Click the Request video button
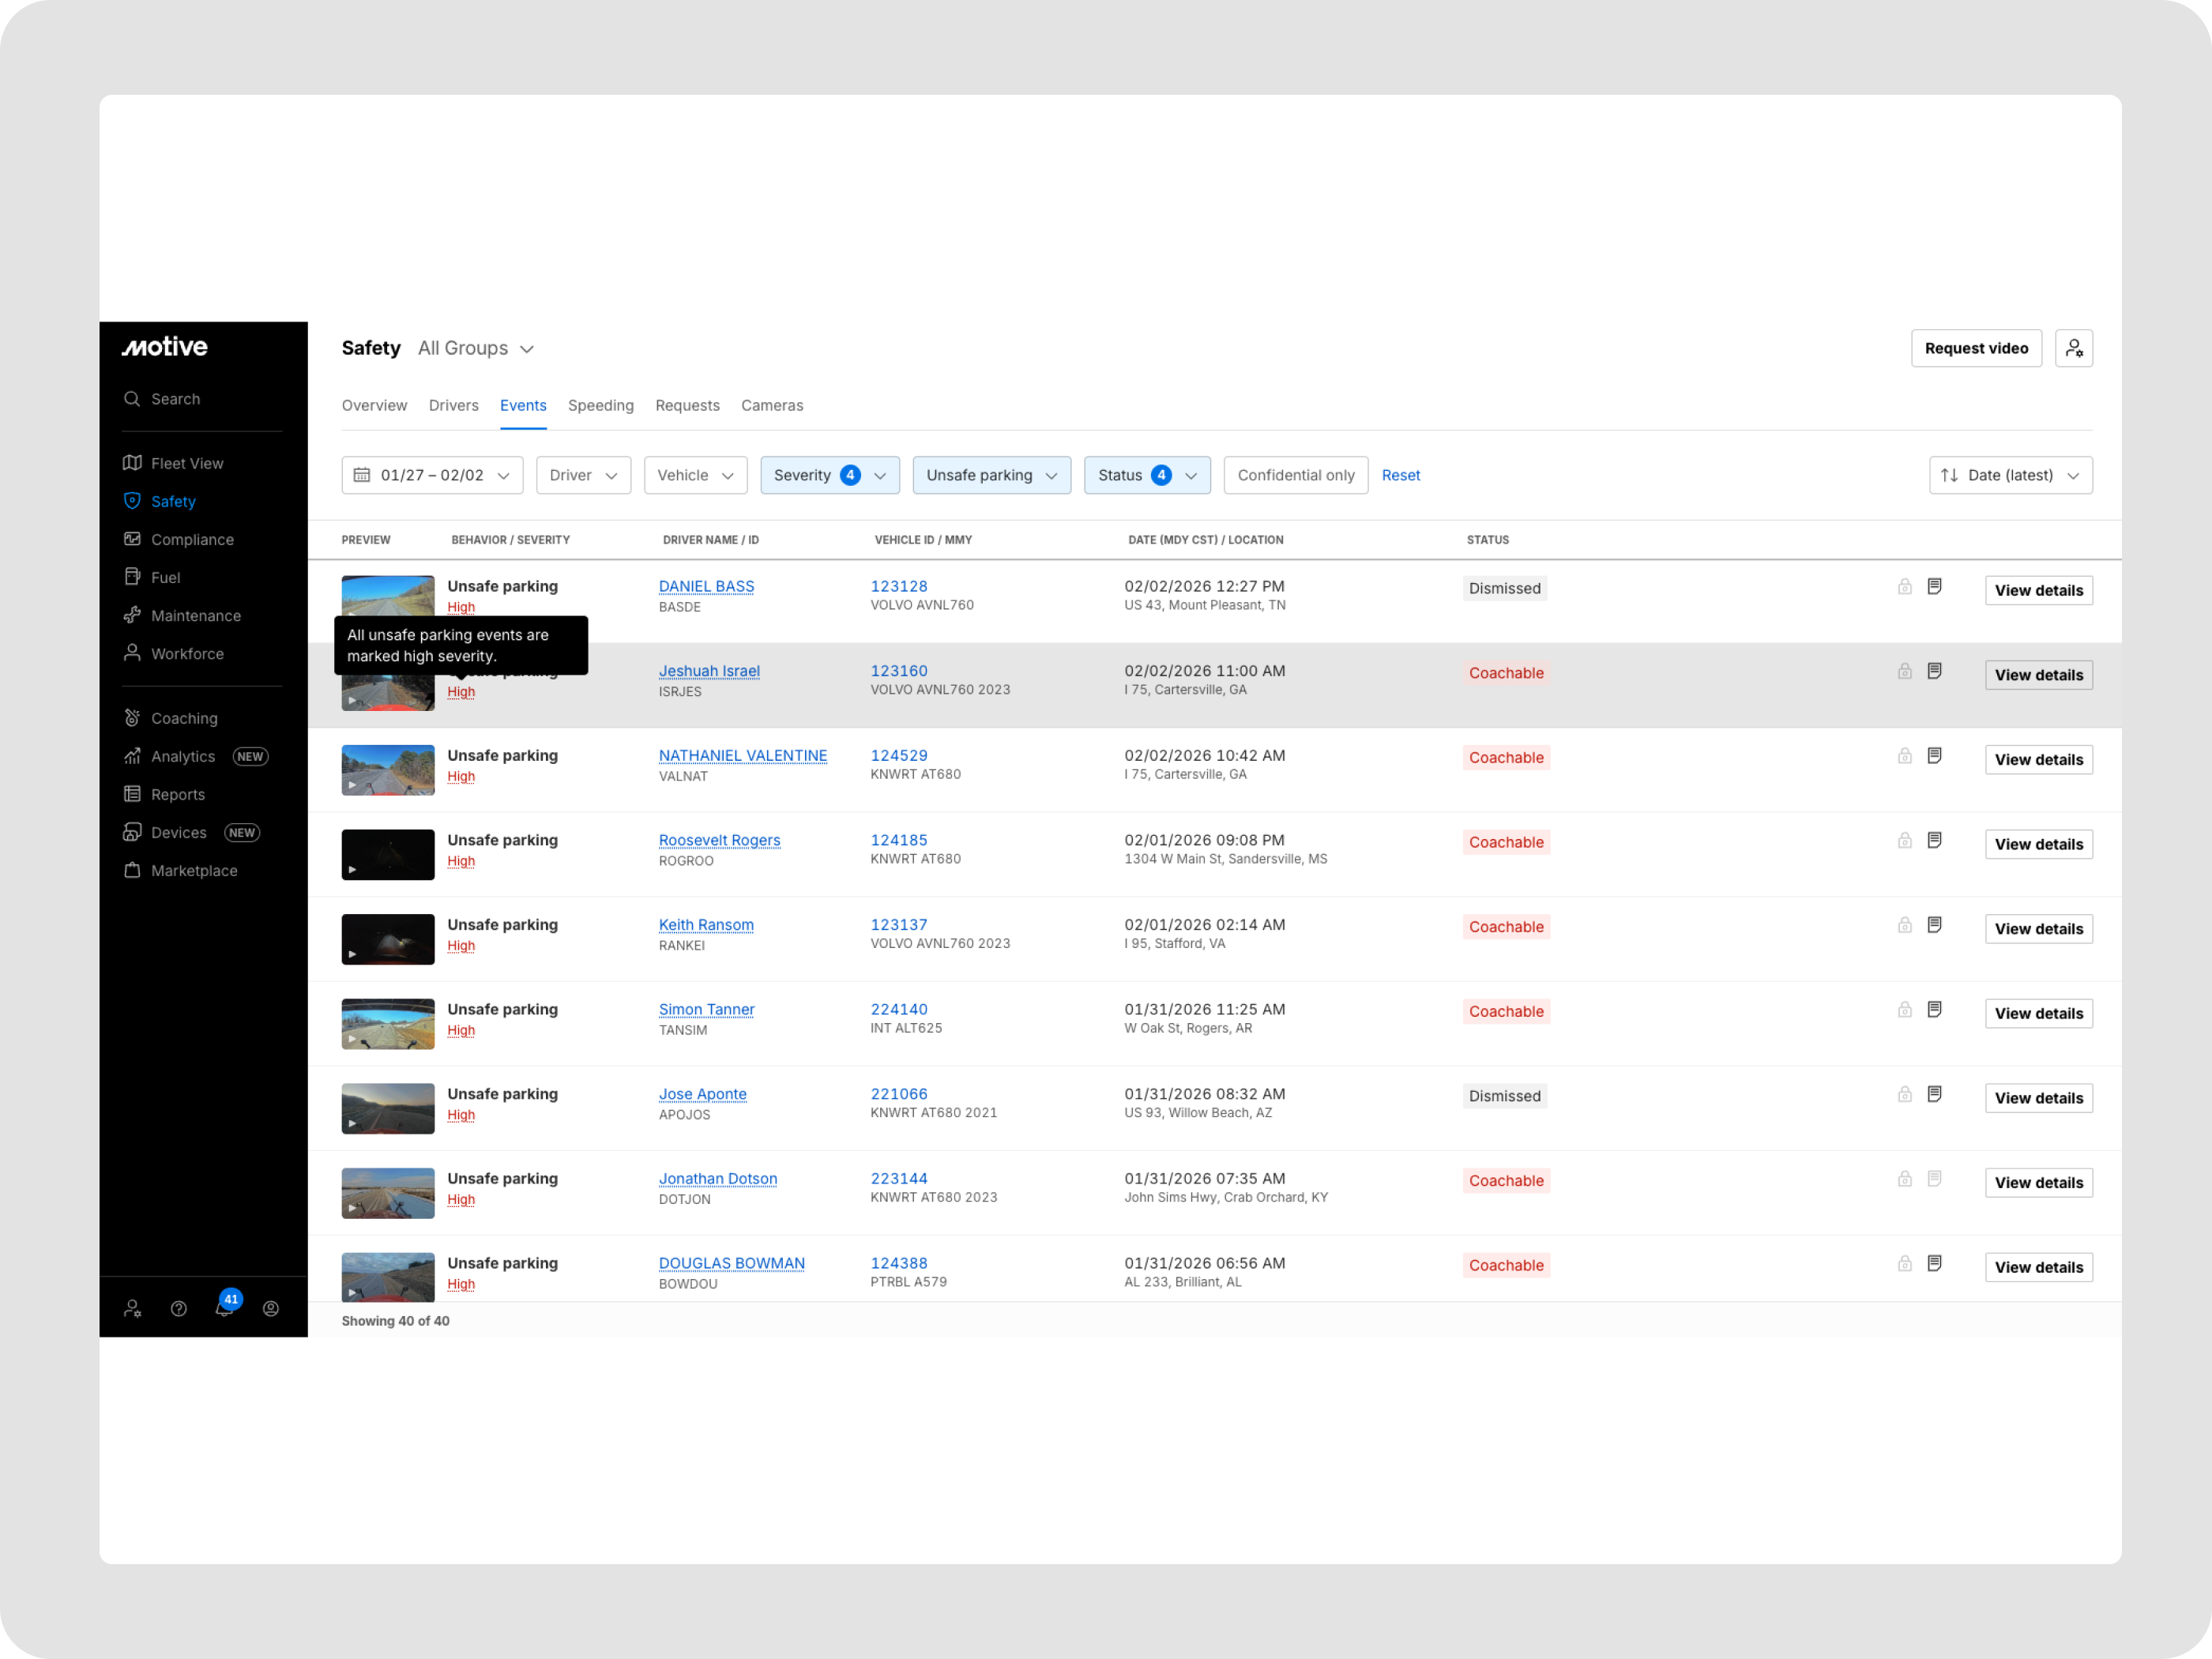 point(1976,348)
